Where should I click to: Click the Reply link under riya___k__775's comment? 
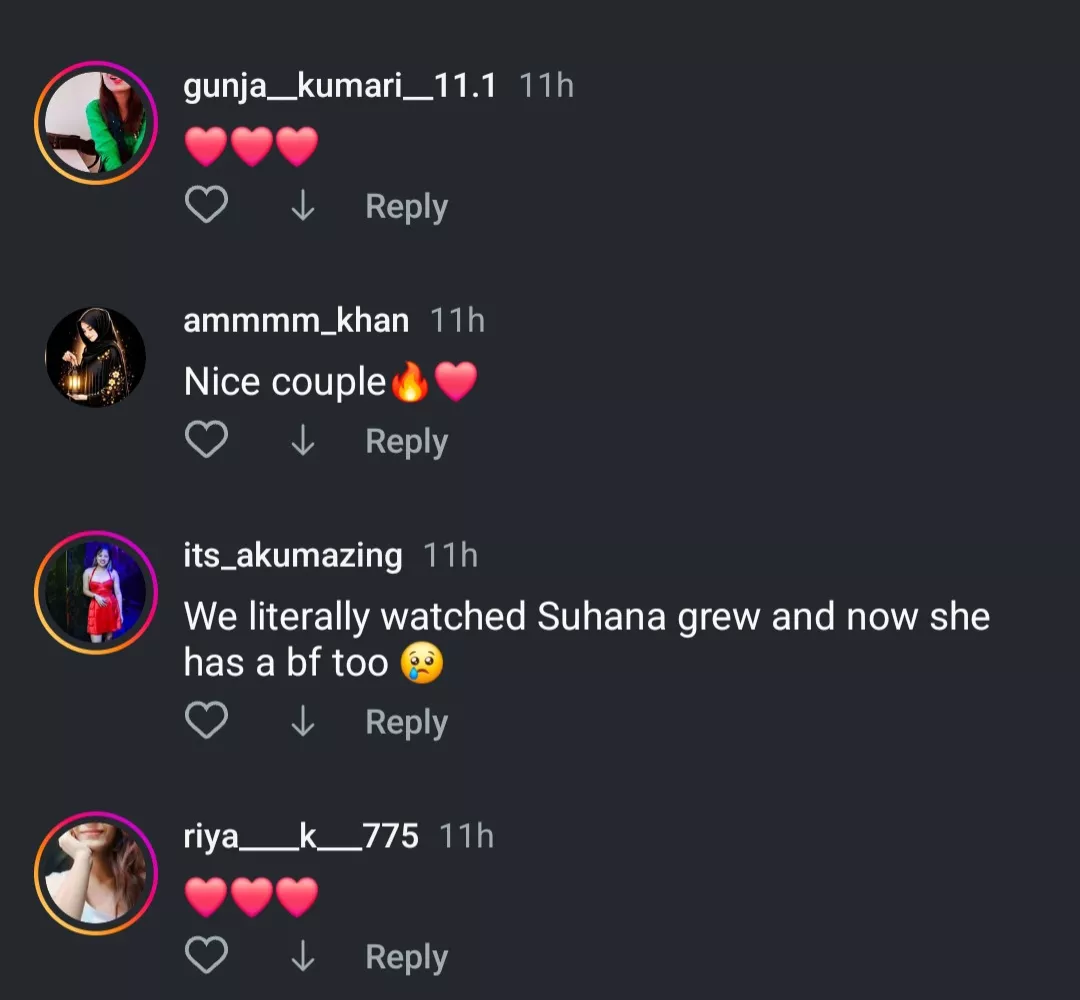coord(404,956)
